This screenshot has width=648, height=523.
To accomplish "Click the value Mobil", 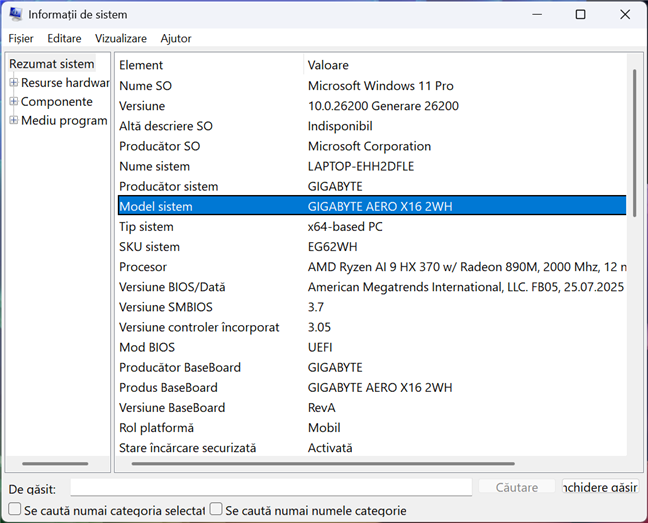I will (324, 428).
